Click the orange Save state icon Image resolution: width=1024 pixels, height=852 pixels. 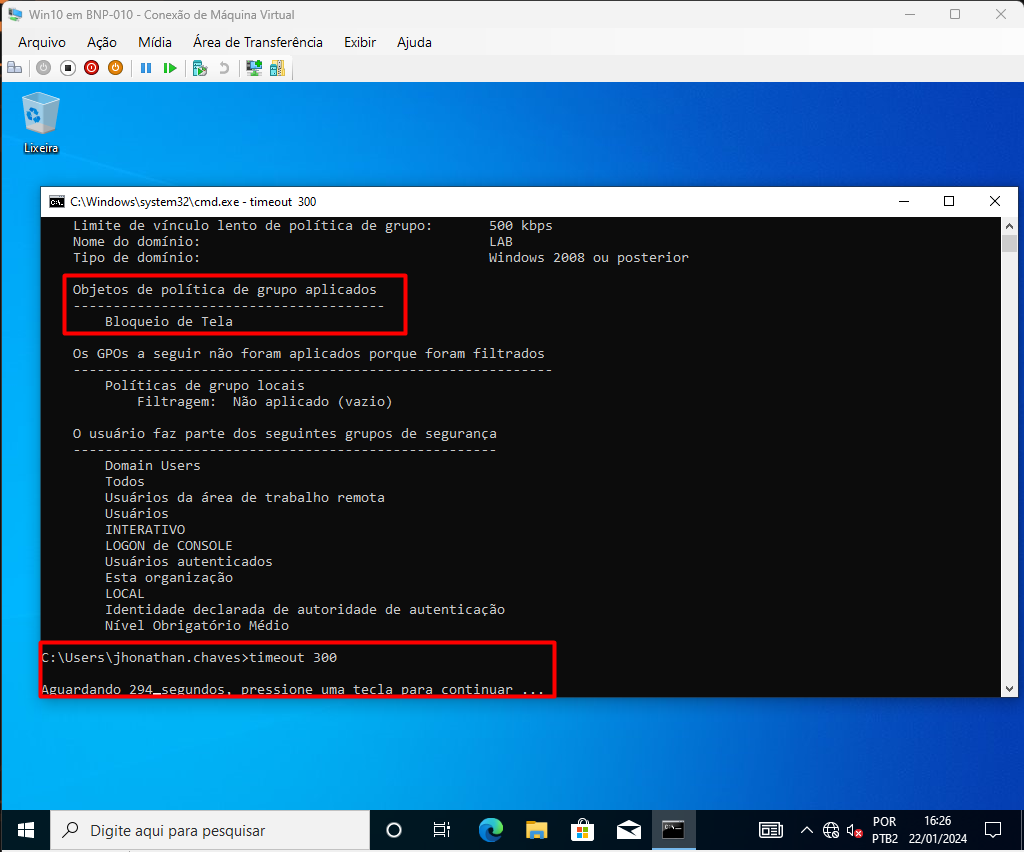coord(115,68)
